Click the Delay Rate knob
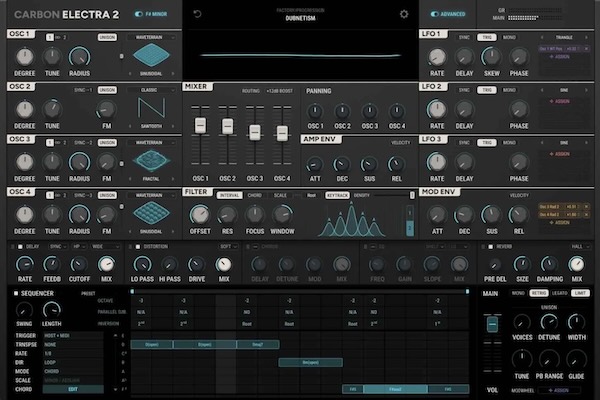The height and width of the screenshot is (400, 600). [24, 264]
